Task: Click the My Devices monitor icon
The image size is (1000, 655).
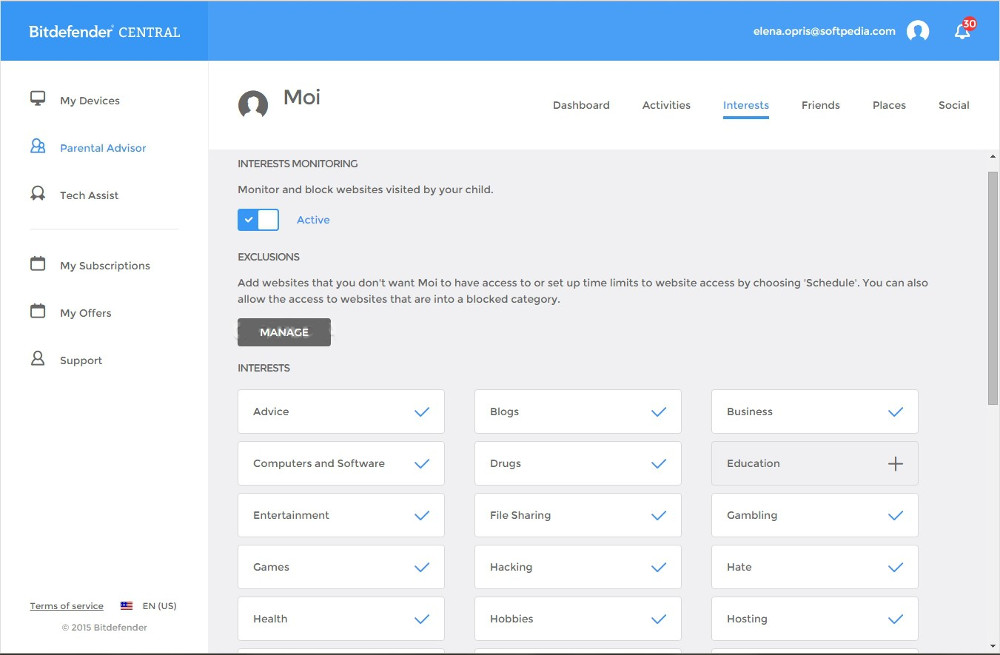Action: pos(38,99)
